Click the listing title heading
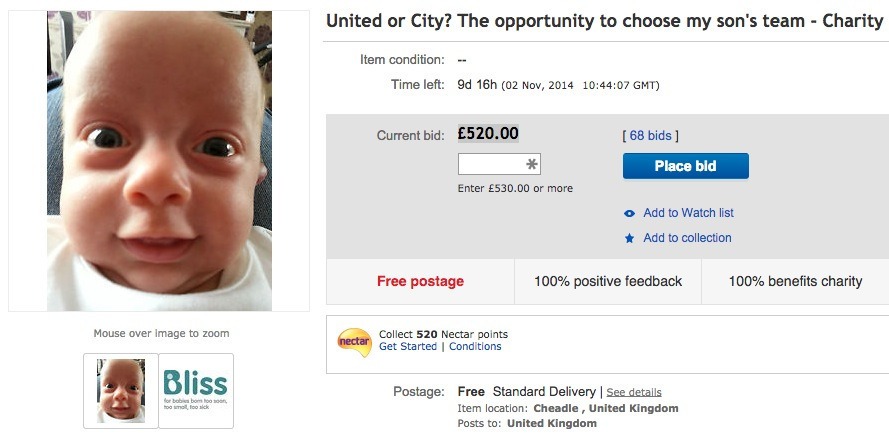 click(604, 21)
